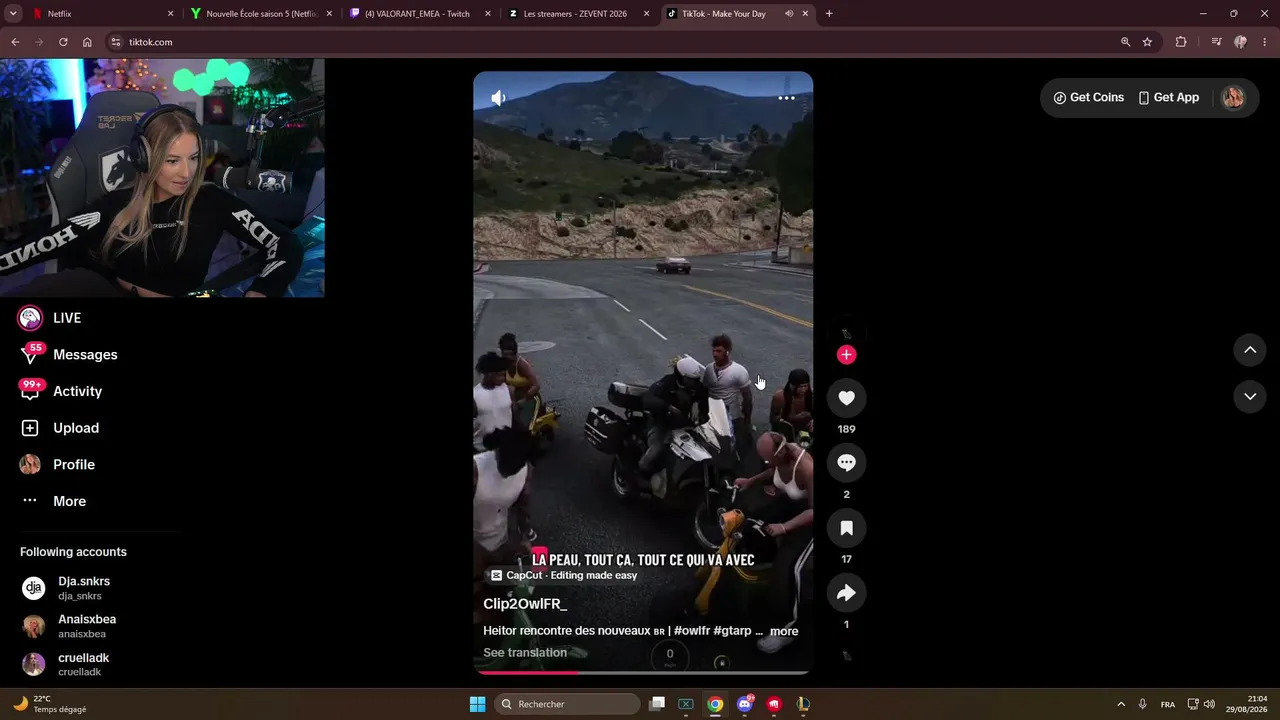
Task: Open the video's three-dot options menu
Action: tap(787, 98)
